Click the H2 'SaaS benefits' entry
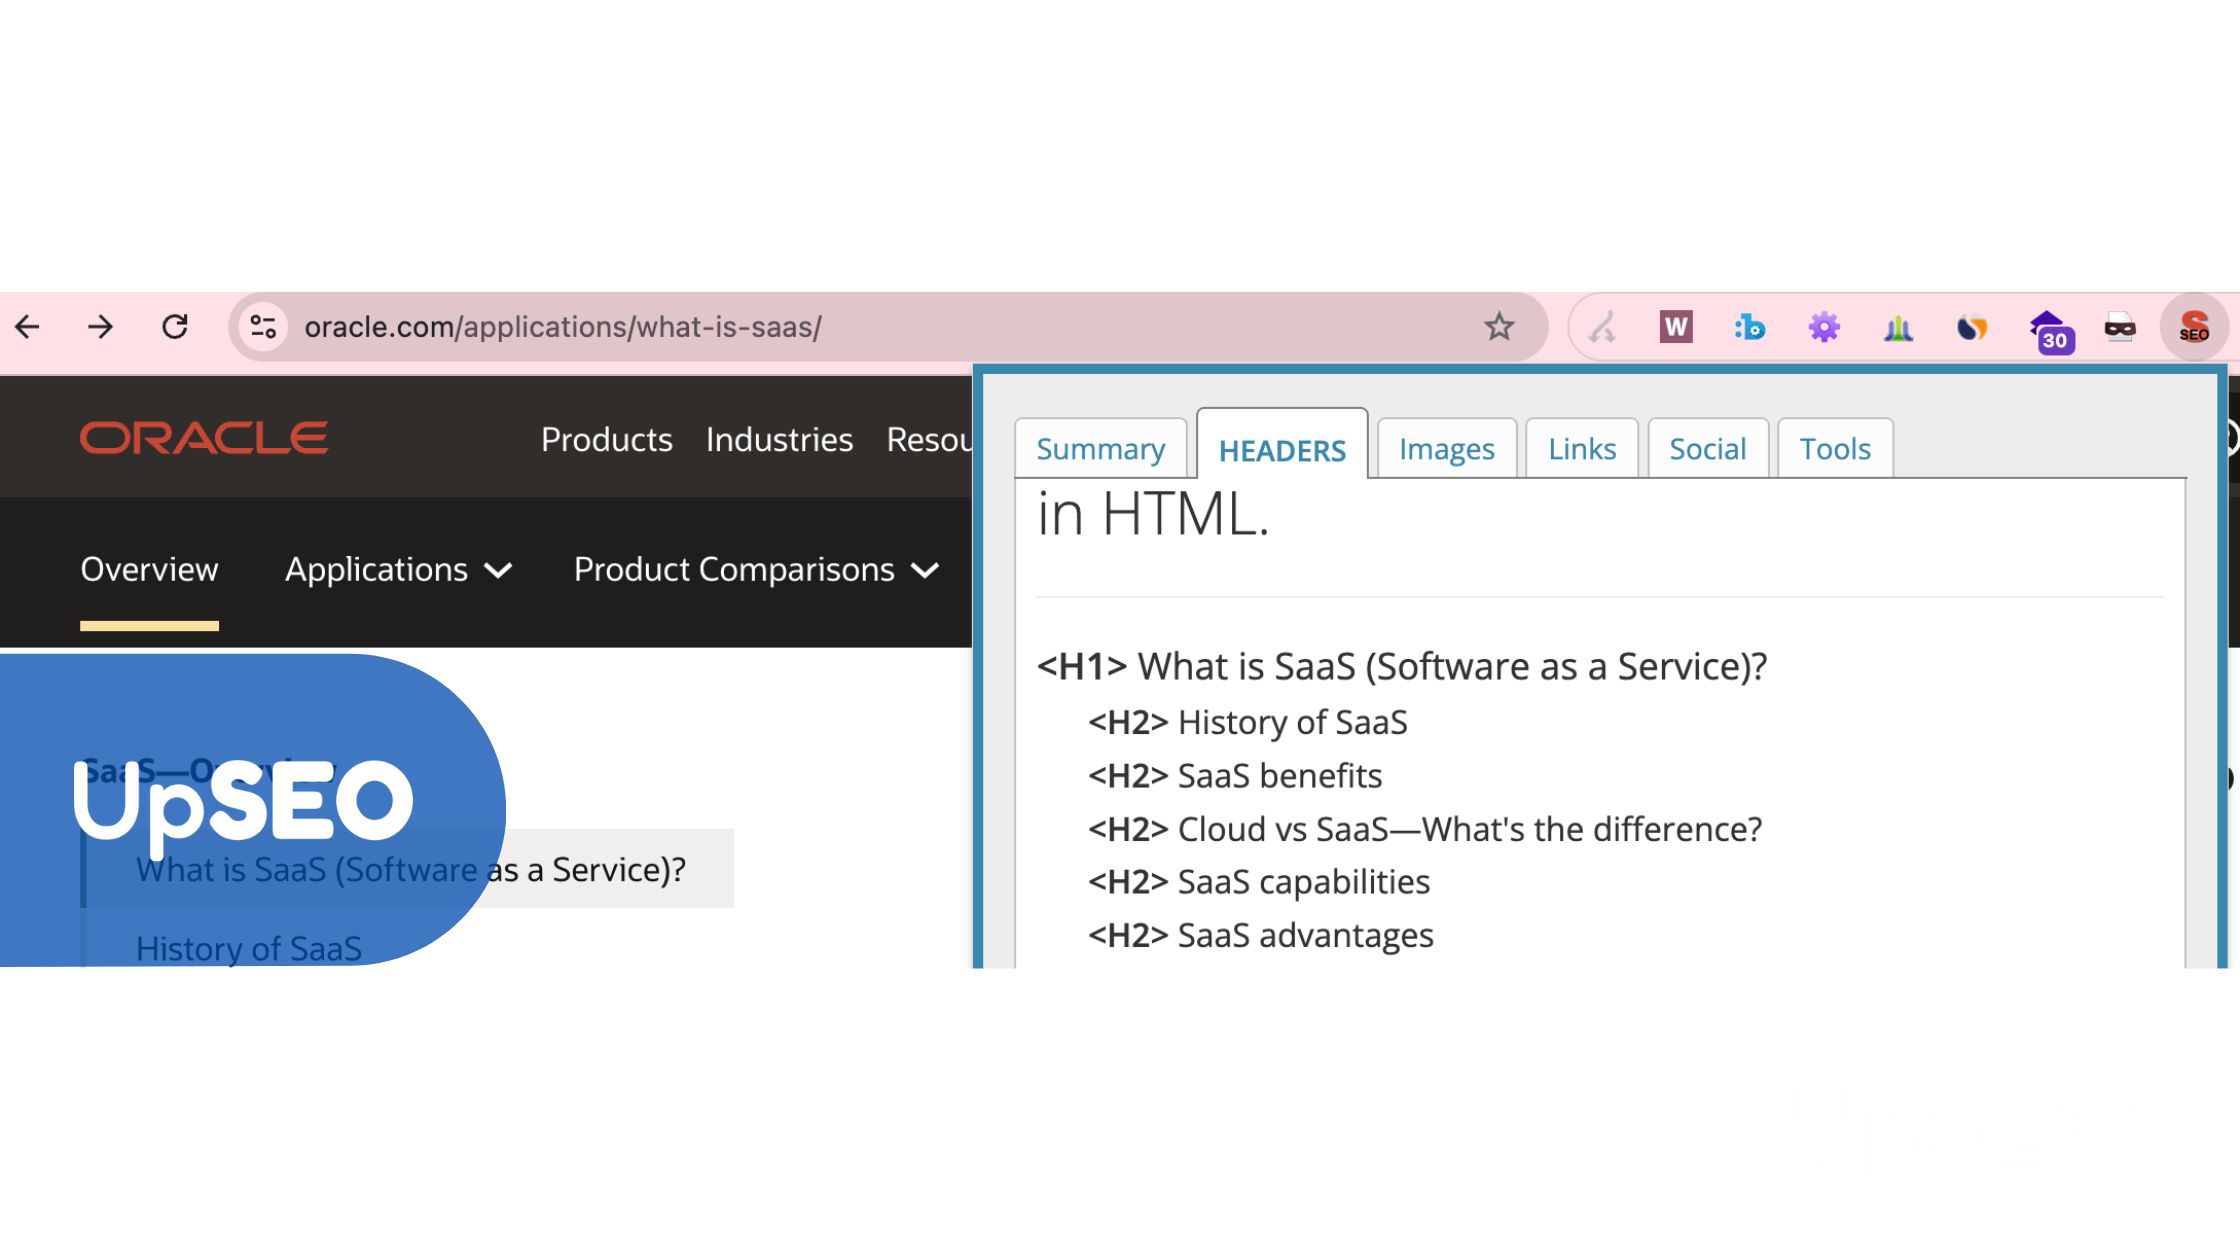 coord(1235,776)
